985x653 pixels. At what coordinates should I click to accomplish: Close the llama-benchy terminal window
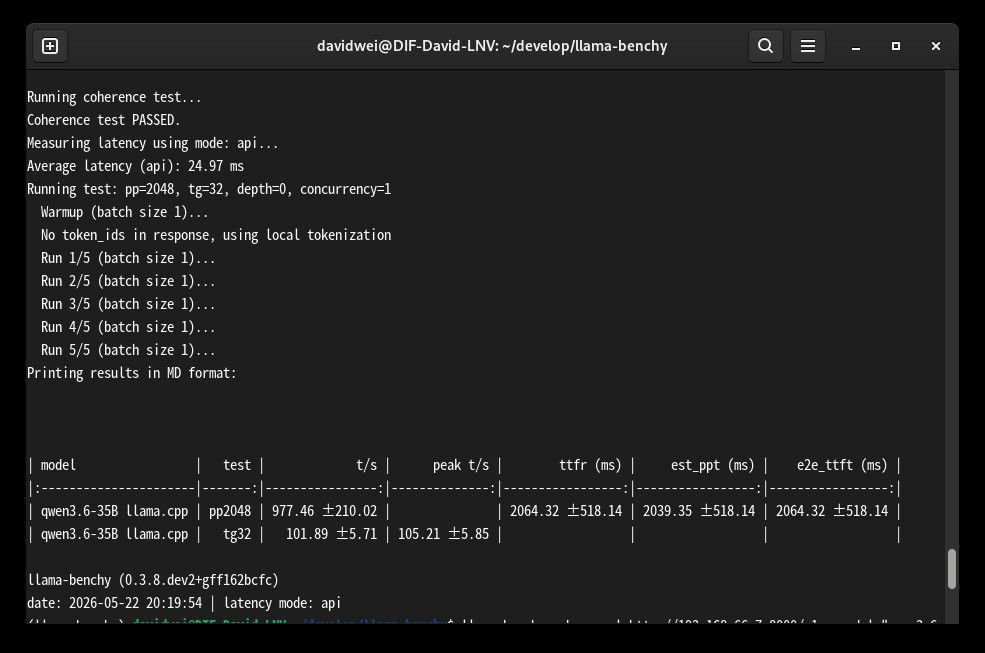[x=935, y=46]
